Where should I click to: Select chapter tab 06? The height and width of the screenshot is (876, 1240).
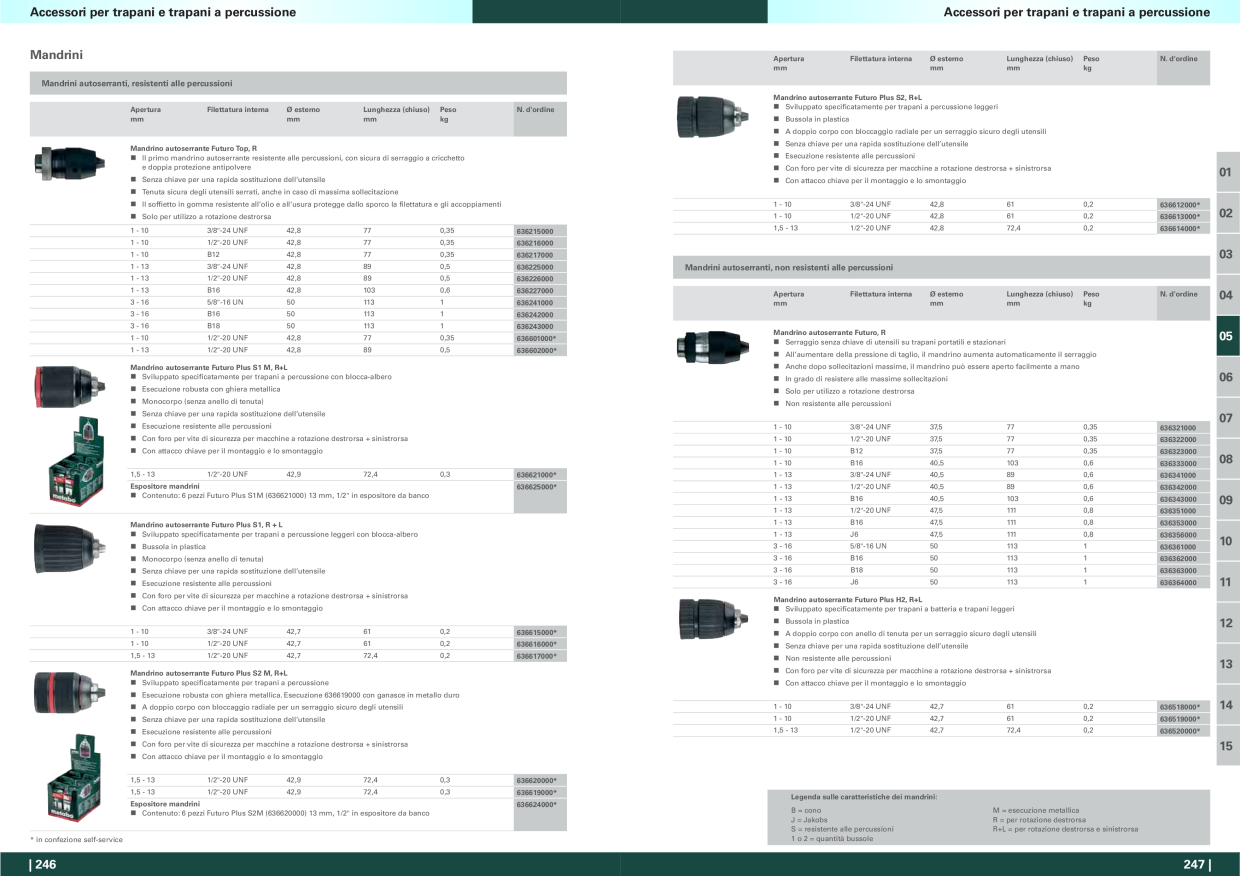(1227, 377)
